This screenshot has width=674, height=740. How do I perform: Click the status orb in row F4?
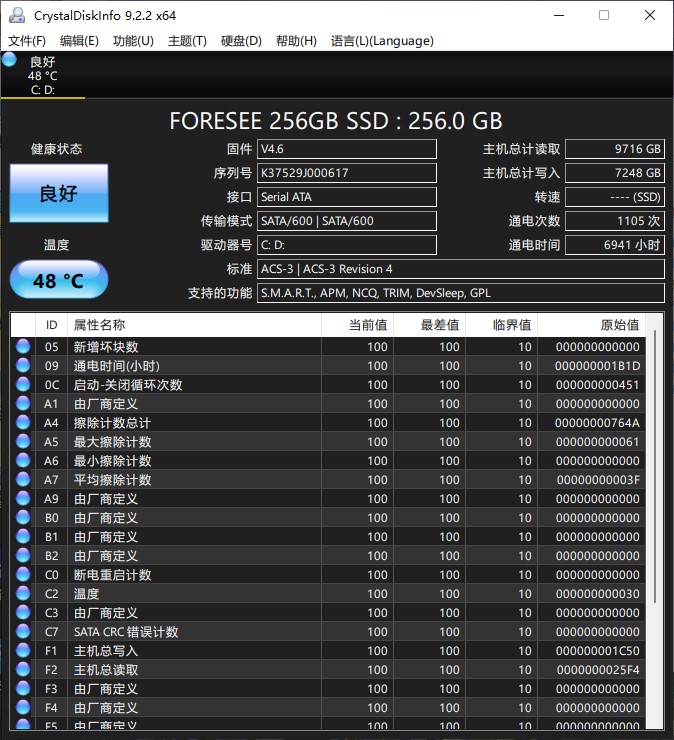23,707
